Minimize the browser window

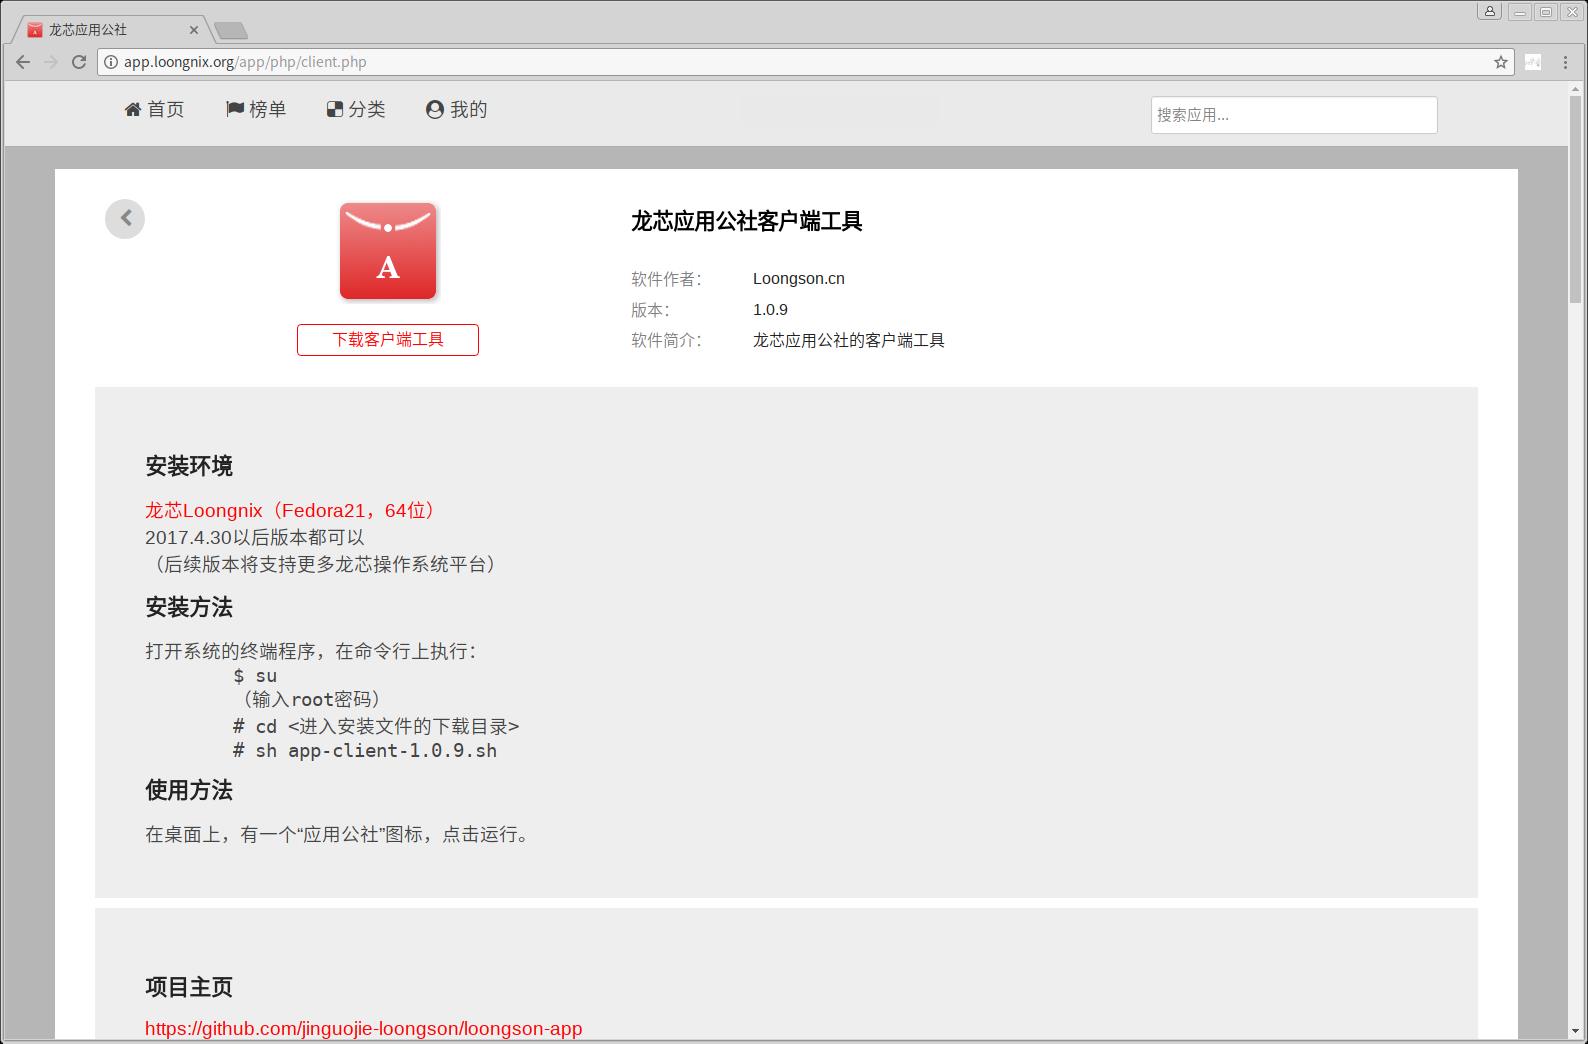pos(1519,12)
